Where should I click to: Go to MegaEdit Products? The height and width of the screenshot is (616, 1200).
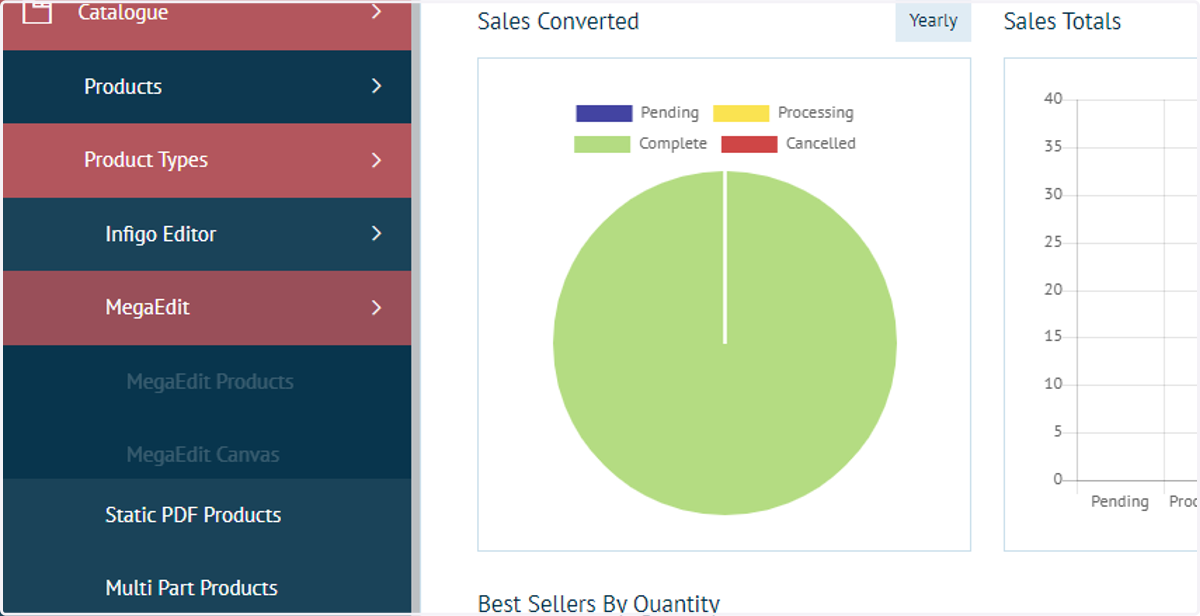point(210,382)
